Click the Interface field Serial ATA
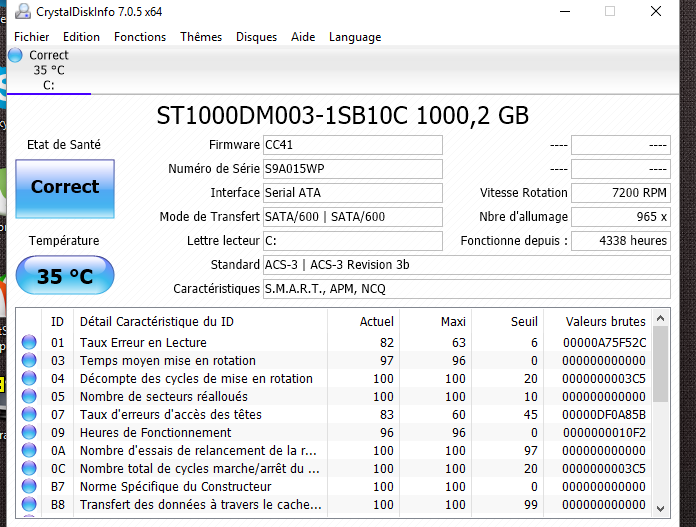This screenshot has width=696, height=527. coord(353,193)
